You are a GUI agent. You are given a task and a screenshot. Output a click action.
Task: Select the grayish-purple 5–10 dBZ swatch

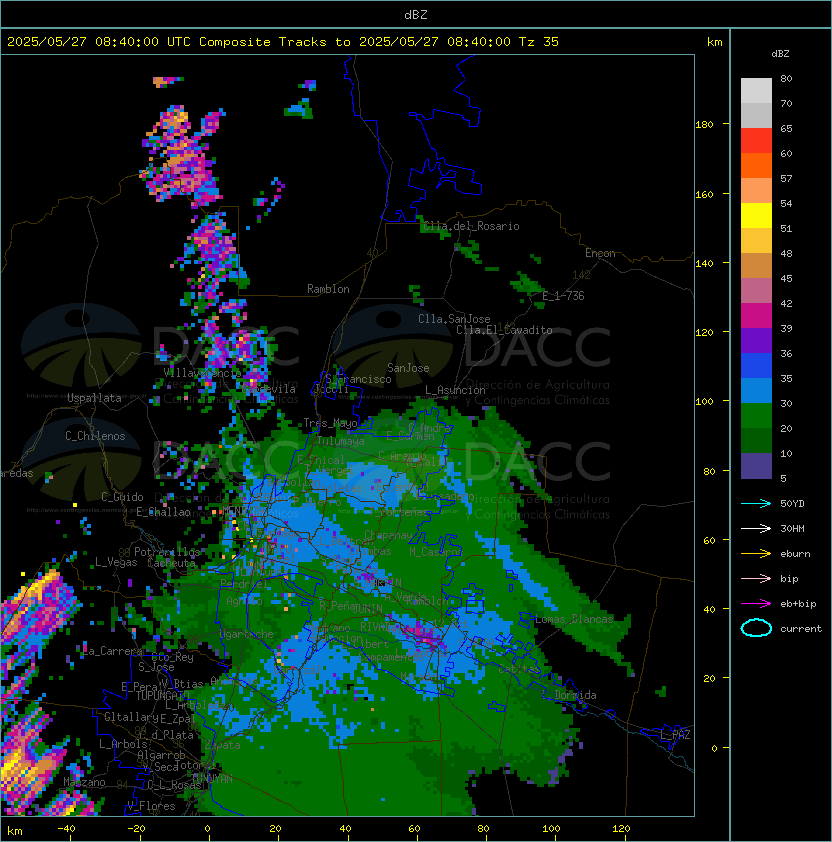[x=756, y=466]
